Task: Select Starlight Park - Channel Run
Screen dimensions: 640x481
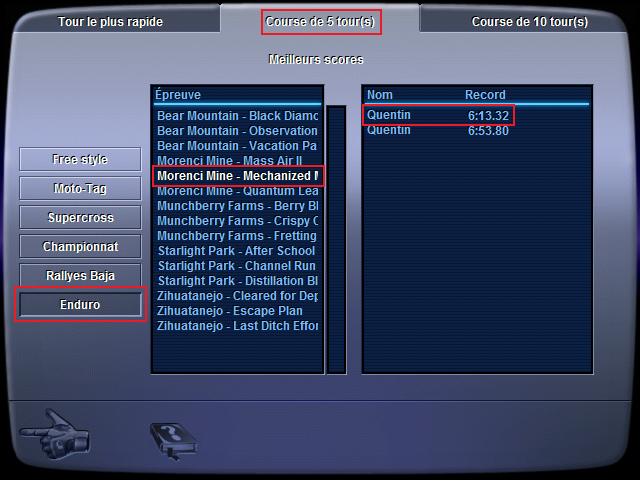Action: 236,266
